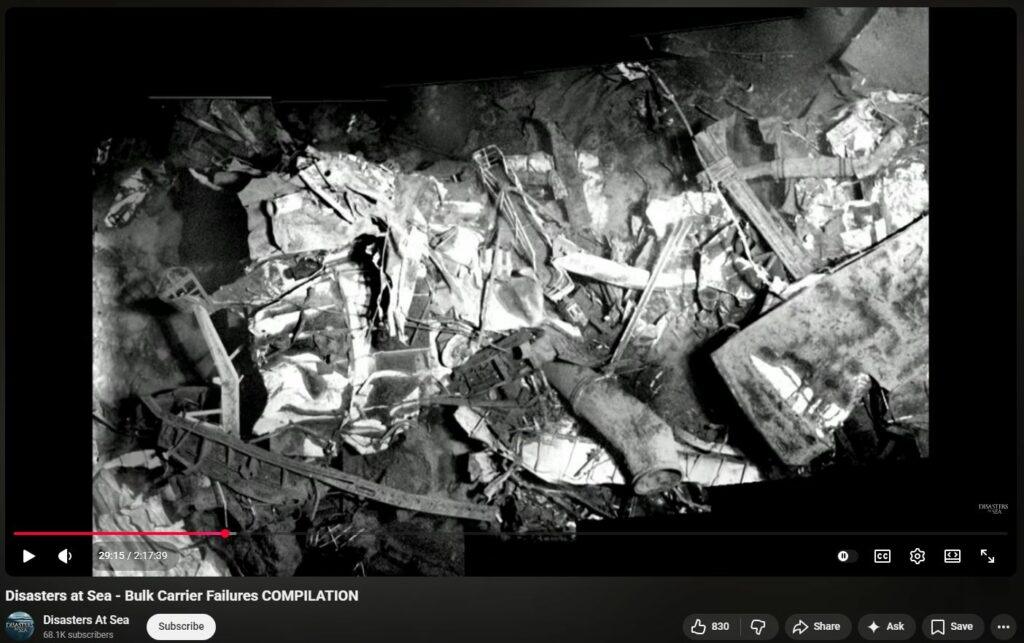Click the Disasters at Sea watermark
1024x643 pixels.
pyautogui.click(x=992, y=509)
